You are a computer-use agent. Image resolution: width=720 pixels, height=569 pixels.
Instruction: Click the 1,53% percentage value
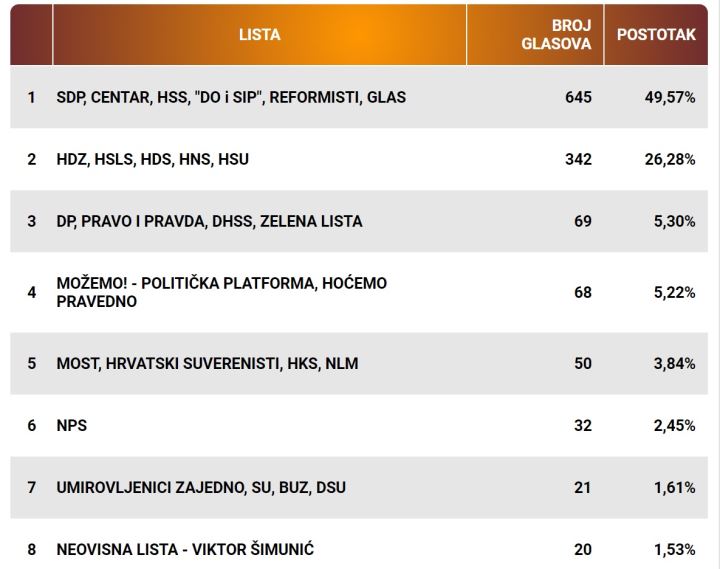(675, 550)
